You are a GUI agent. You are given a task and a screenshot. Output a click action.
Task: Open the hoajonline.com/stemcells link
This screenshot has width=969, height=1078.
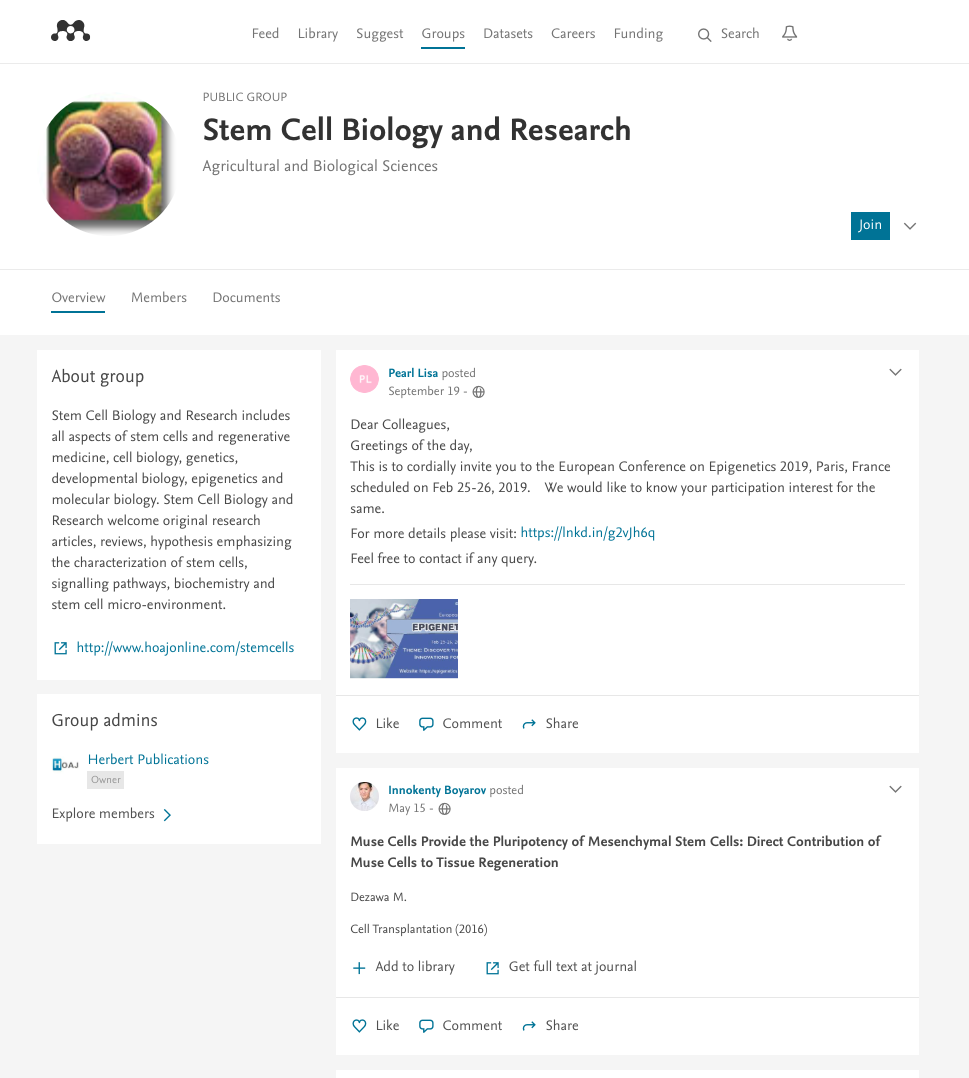185,648
